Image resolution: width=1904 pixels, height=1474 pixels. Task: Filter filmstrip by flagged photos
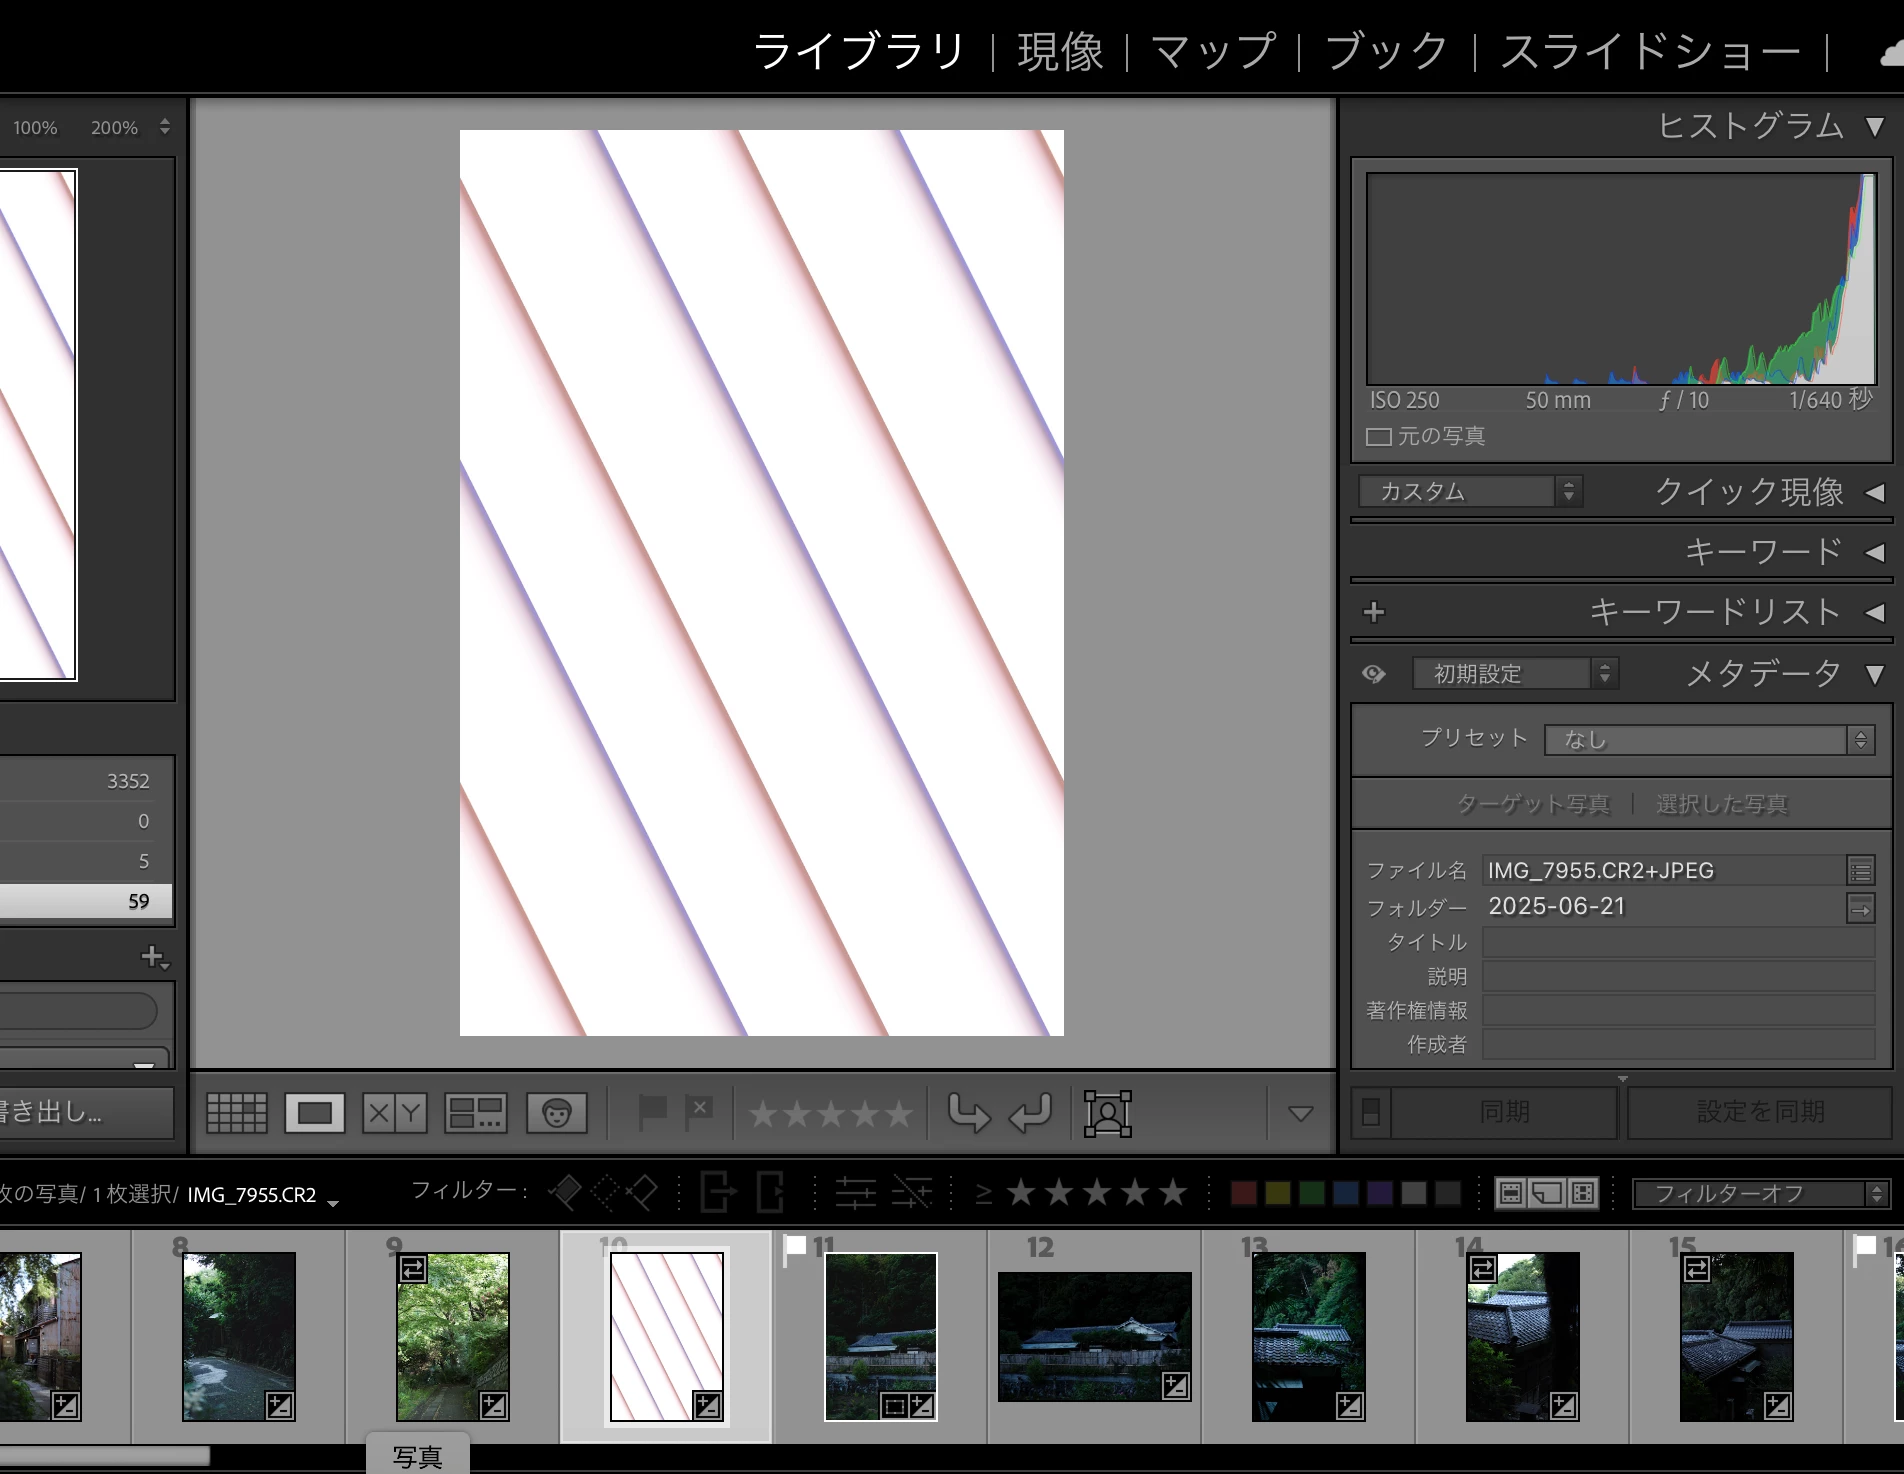coord(565,1192)
